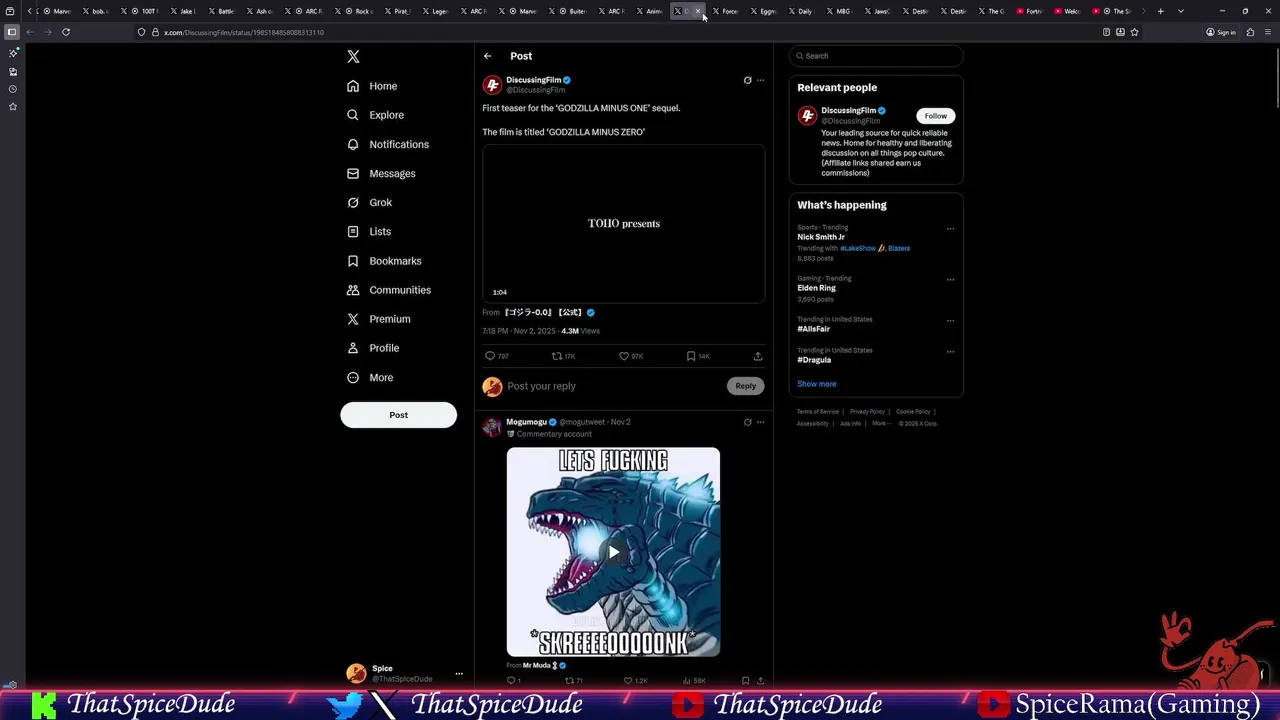Screen dimensions: 1280x720
Task: Open more options for #Dragula trend
Action: pyautogui.click(x=950, y=352)
